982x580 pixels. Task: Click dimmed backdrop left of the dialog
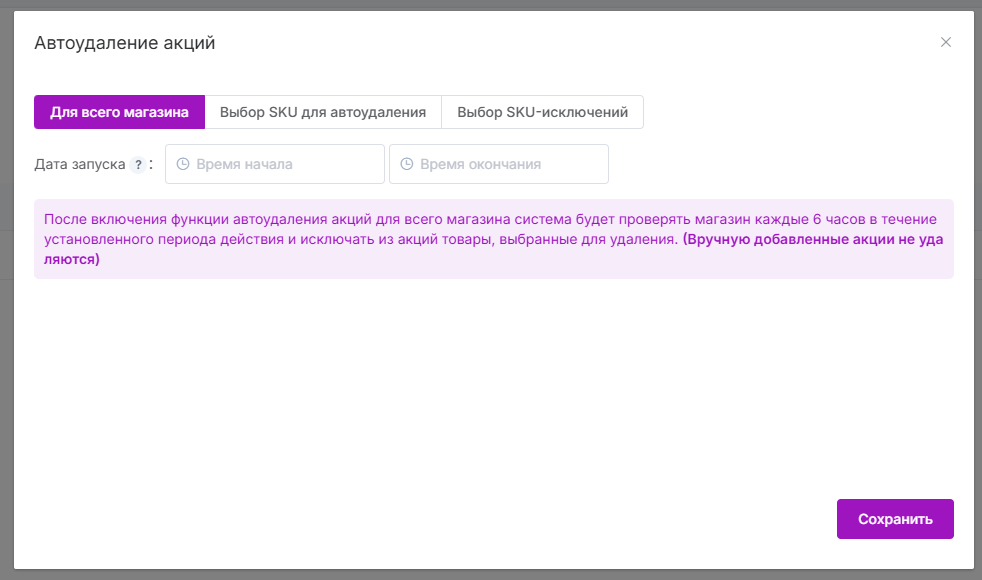coord(5,300)
